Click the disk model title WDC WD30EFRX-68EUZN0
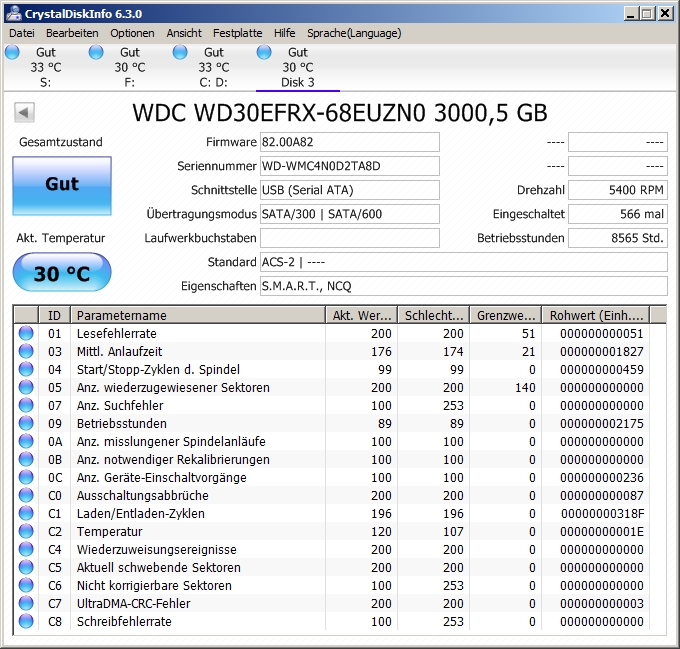Viewport: 680px width, 649px height. pos(279,113)
